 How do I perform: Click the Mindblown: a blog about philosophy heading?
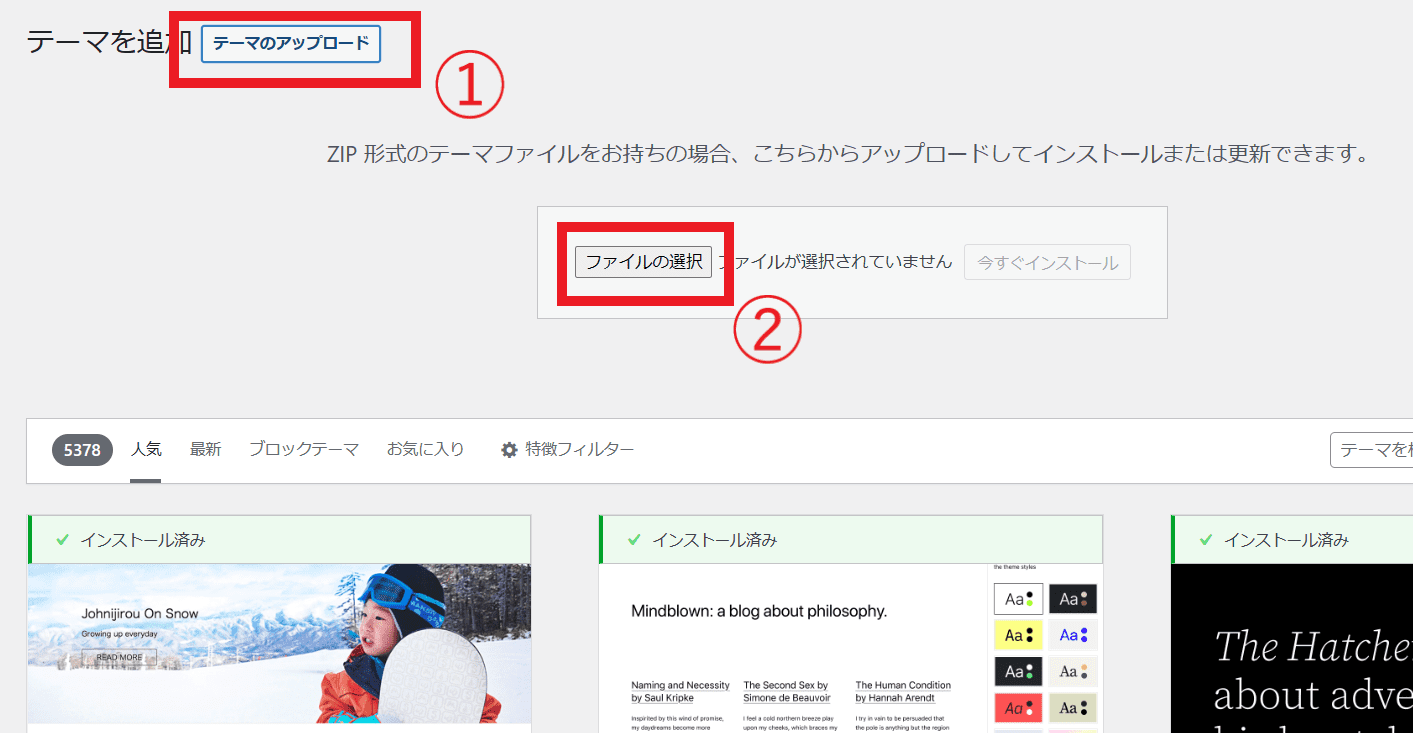point(759,610)
